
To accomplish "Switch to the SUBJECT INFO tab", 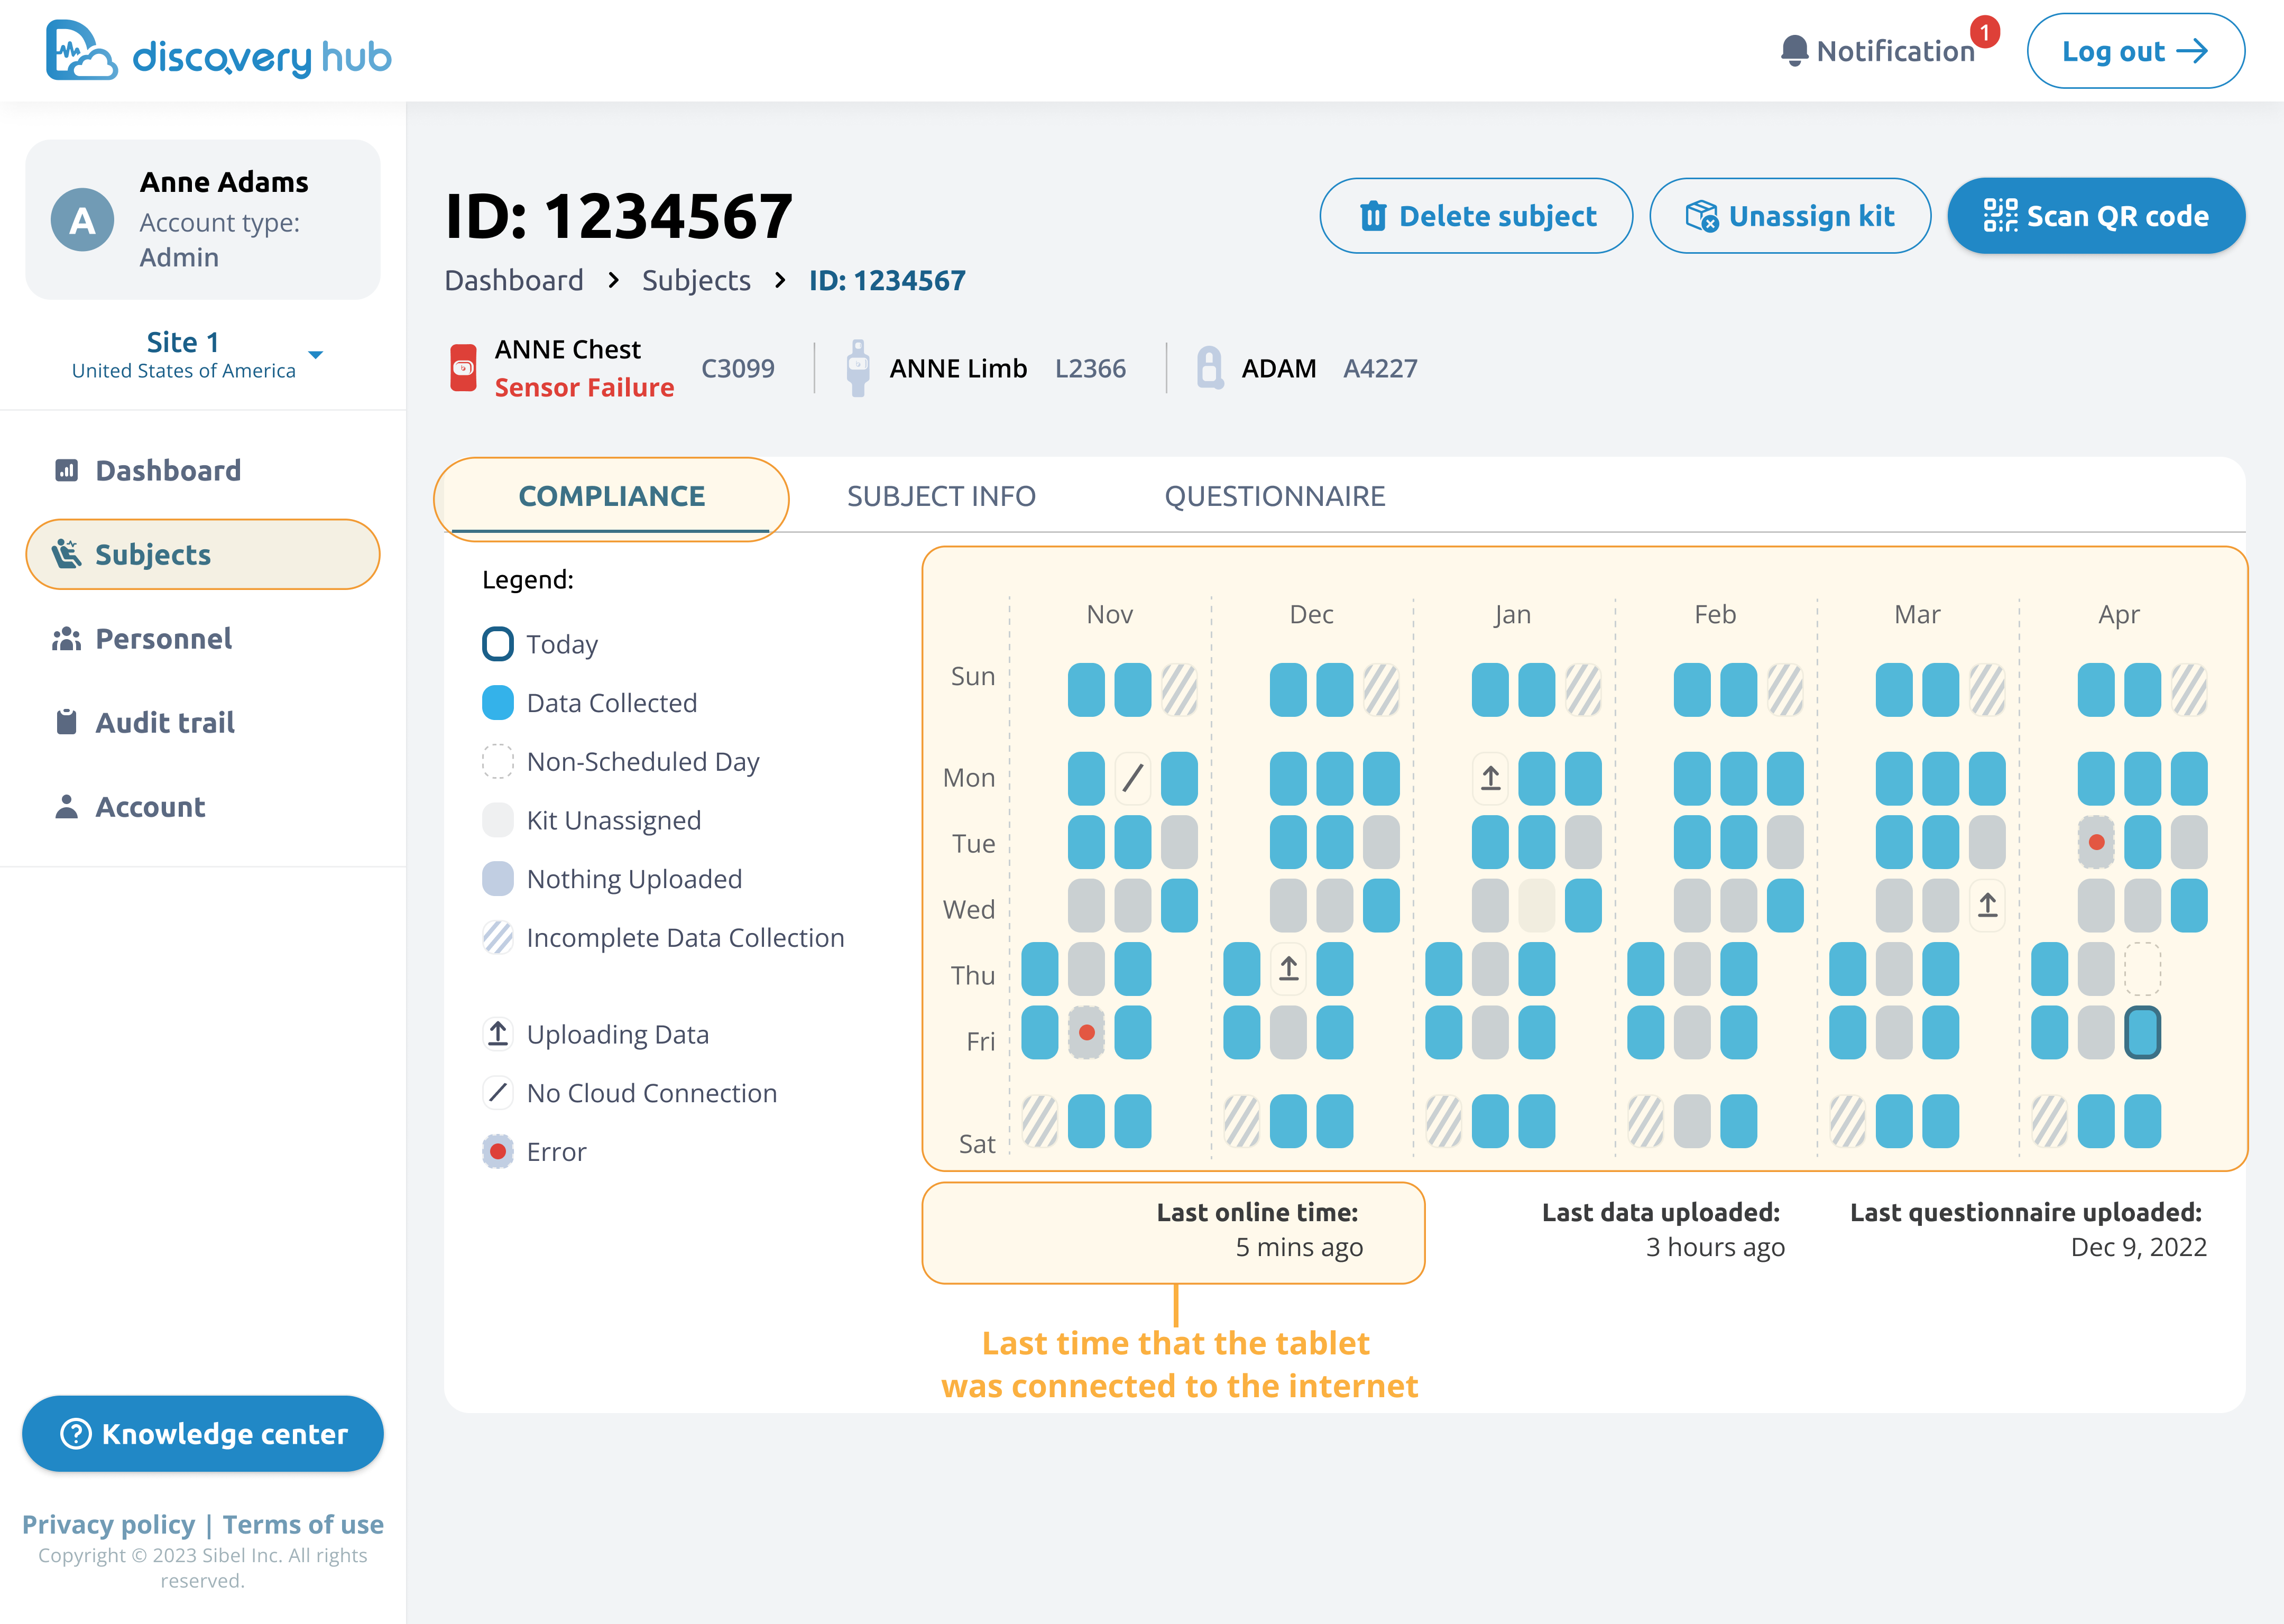I will pos(941,496).
